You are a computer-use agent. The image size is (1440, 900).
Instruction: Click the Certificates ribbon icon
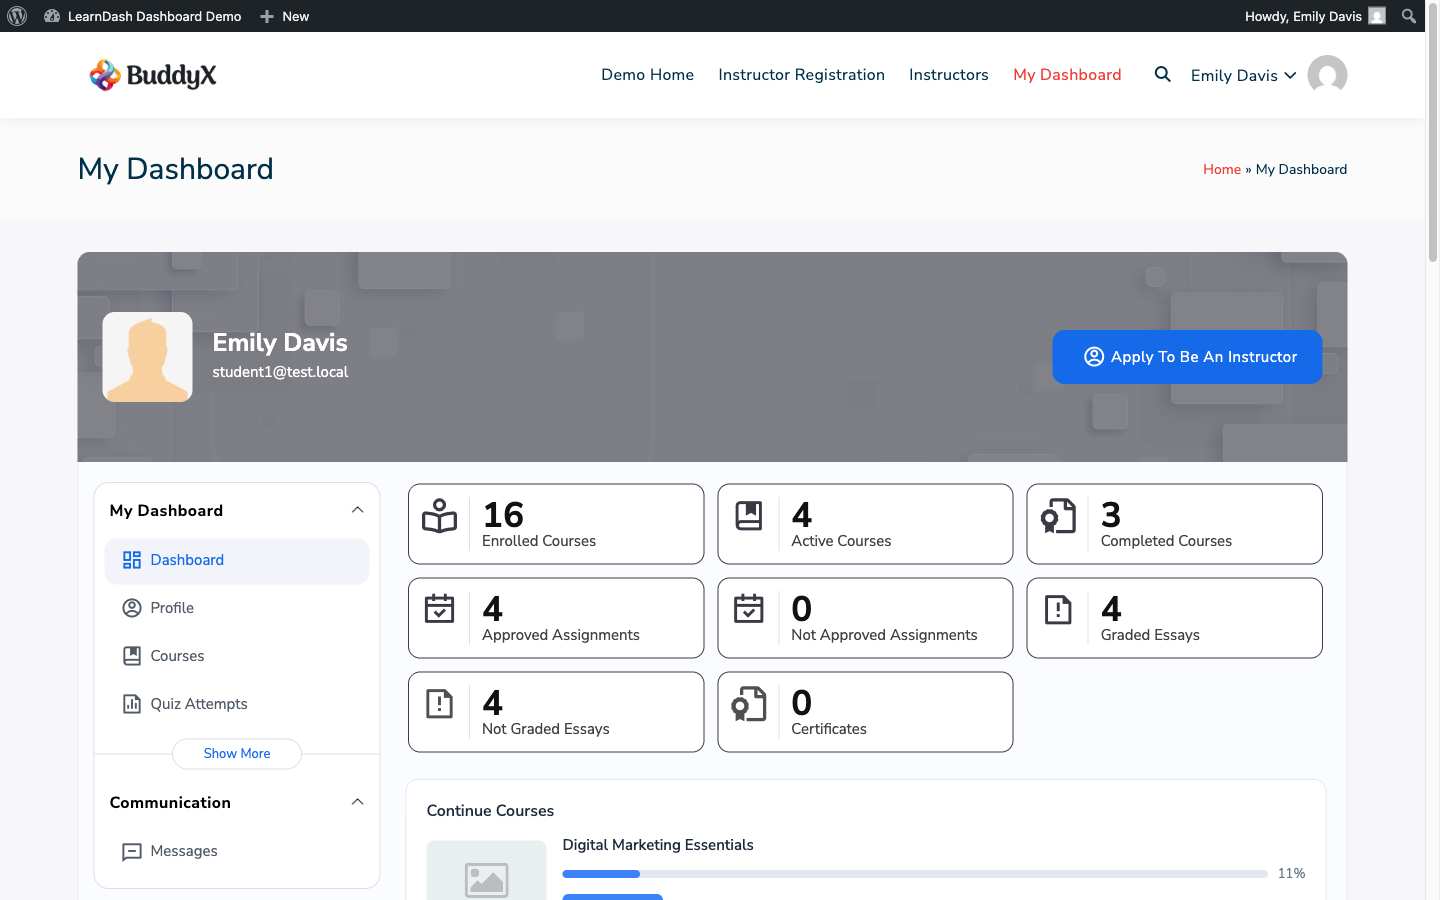[749, 705]
